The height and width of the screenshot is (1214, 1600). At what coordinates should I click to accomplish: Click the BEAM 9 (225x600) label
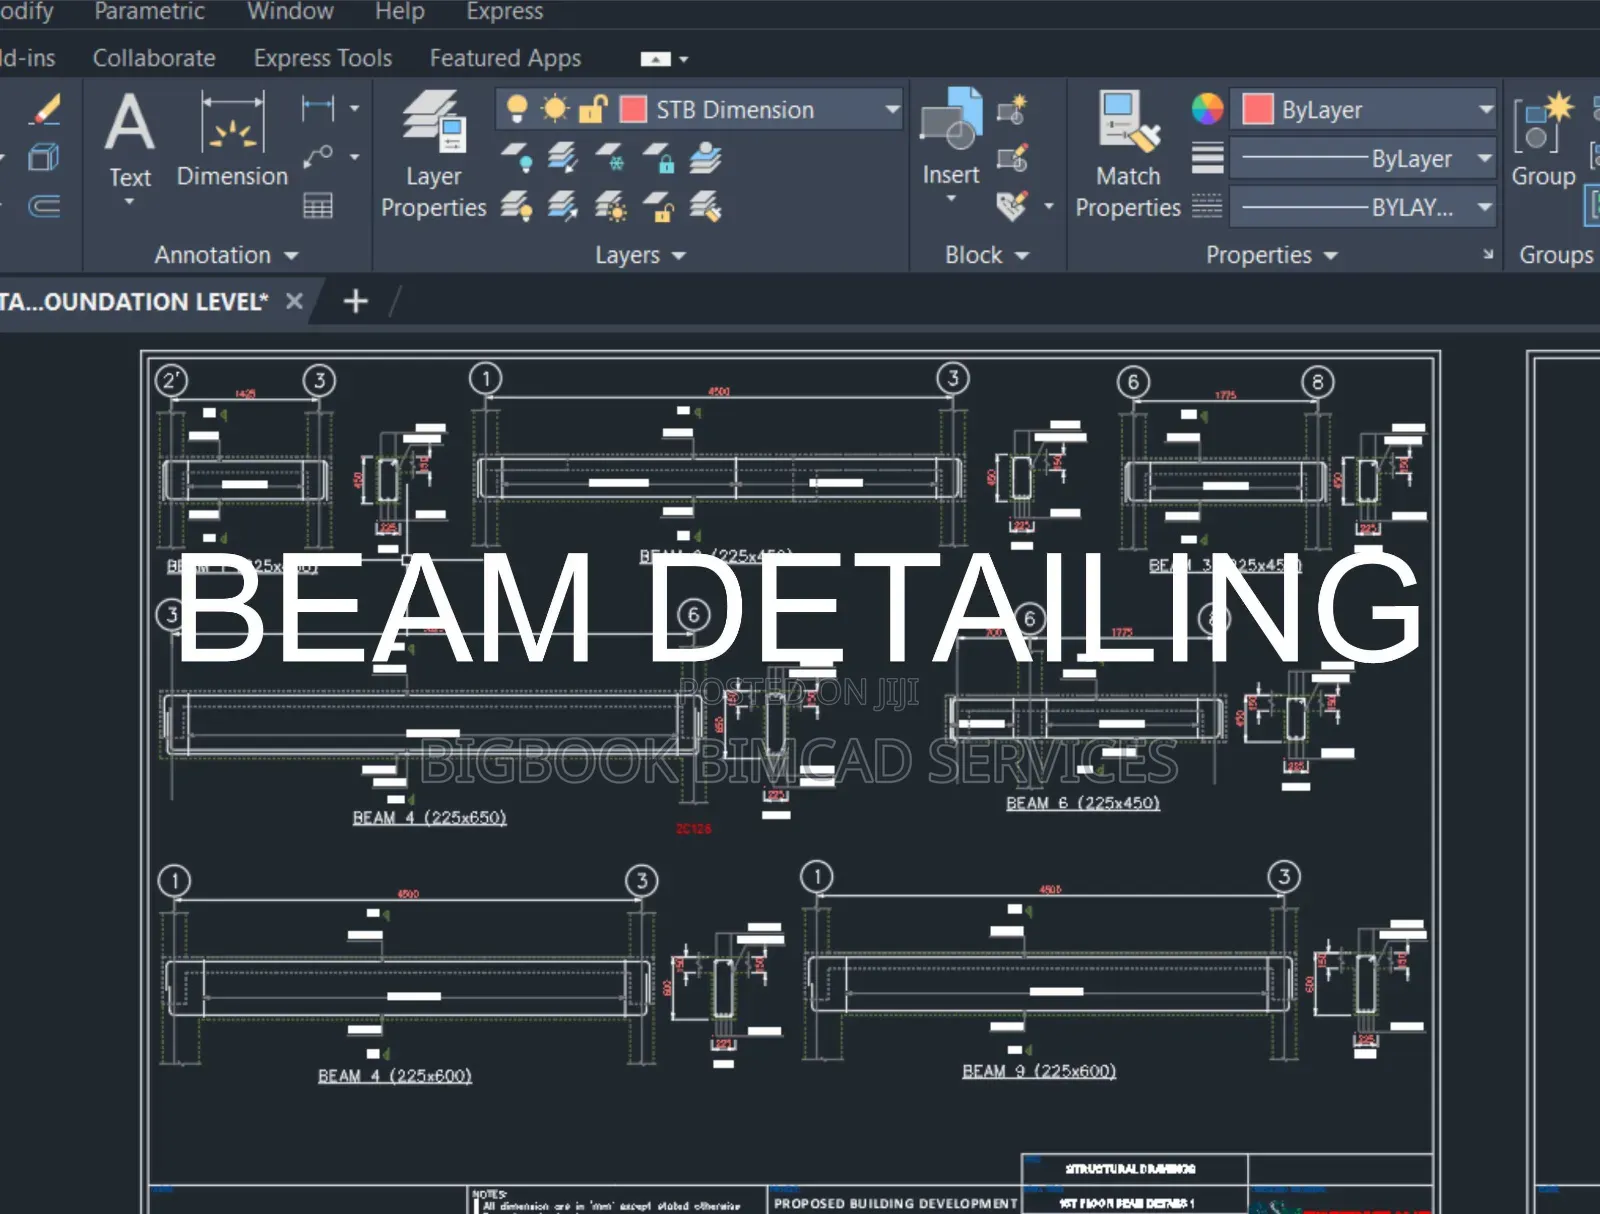(x=1038, y=1071)
